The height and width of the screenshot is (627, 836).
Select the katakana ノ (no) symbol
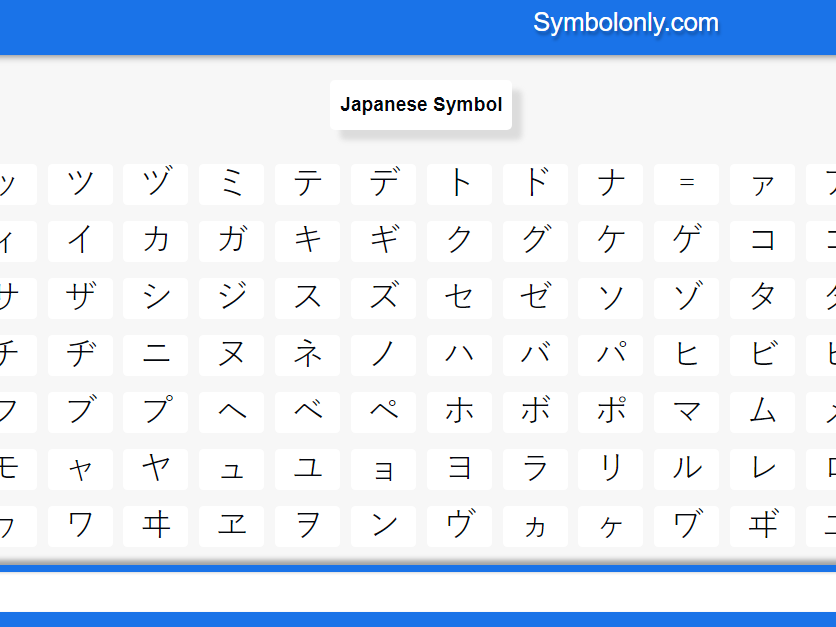[x=382, y=355]
